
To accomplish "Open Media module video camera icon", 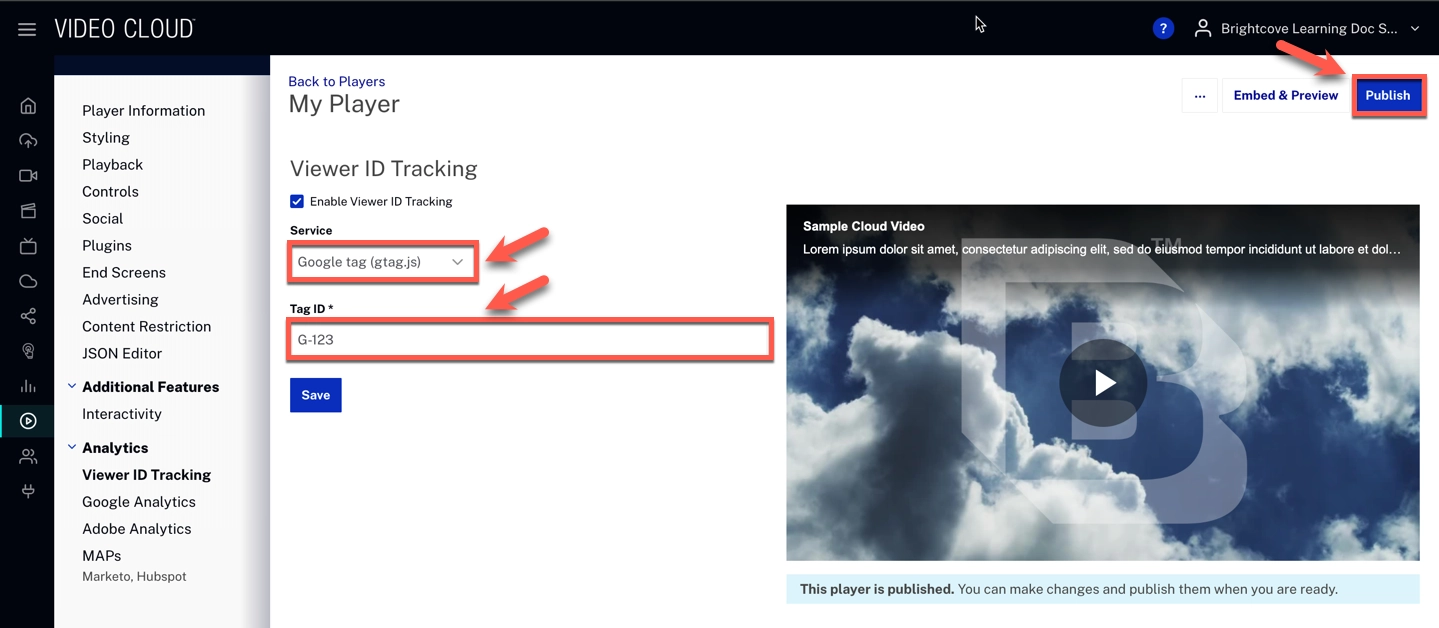I will pyautogui.click(x=28, y=176).
